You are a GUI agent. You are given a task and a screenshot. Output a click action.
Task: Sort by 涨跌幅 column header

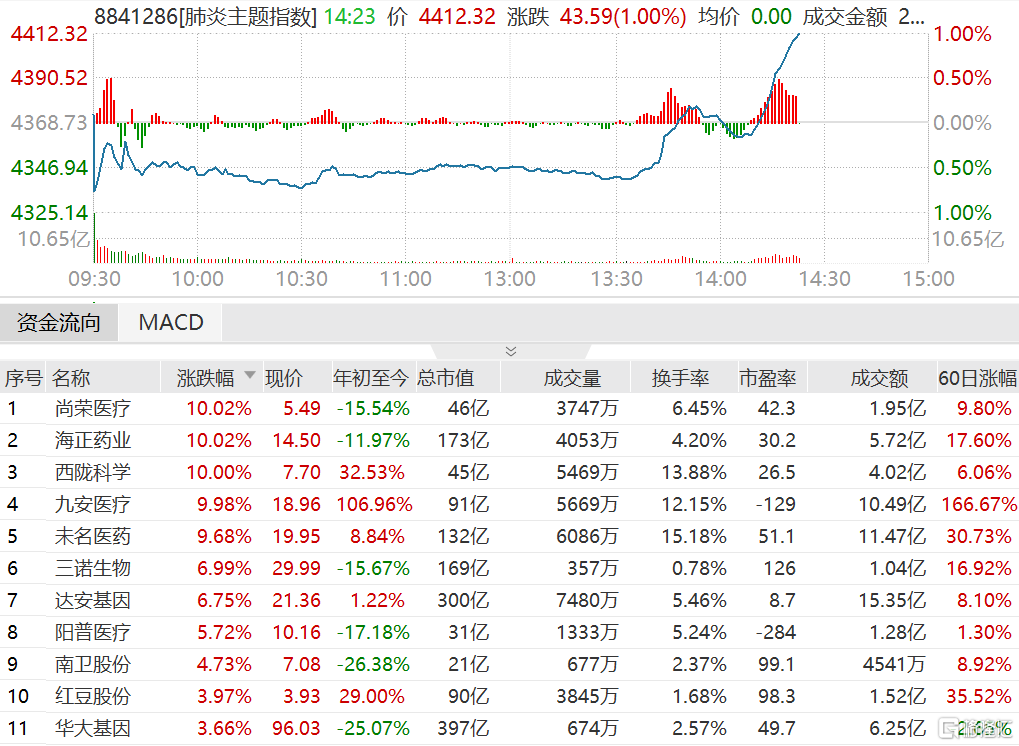(x=205, y=378)
